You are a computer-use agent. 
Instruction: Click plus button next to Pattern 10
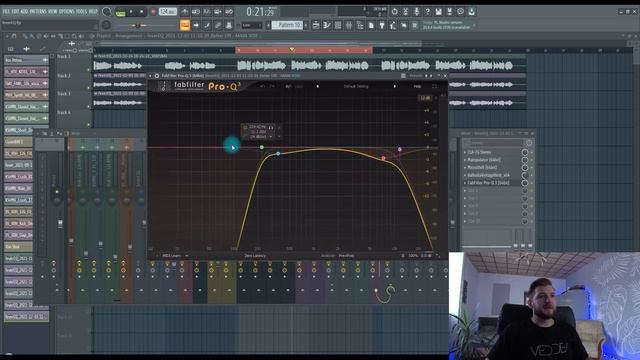coord(307,25)
